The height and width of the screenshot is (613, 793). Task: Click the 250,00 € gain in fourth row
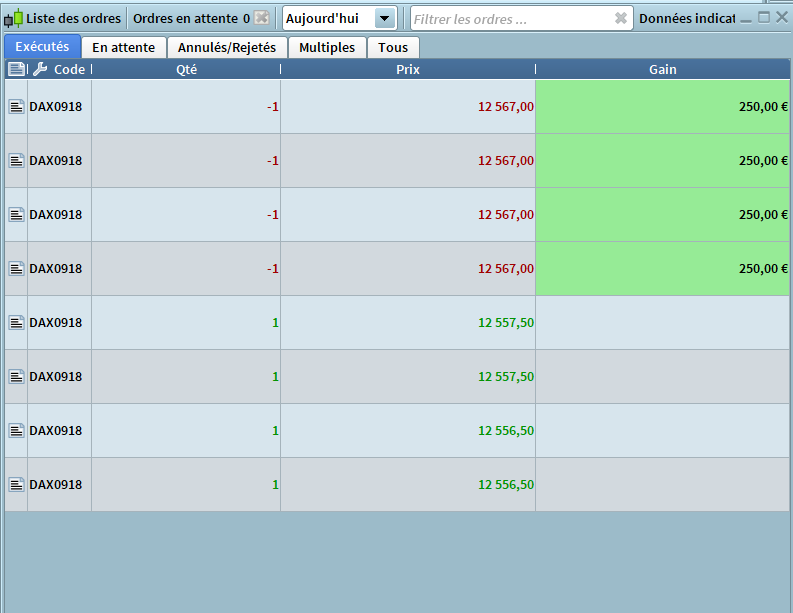(x=763, y=269)
